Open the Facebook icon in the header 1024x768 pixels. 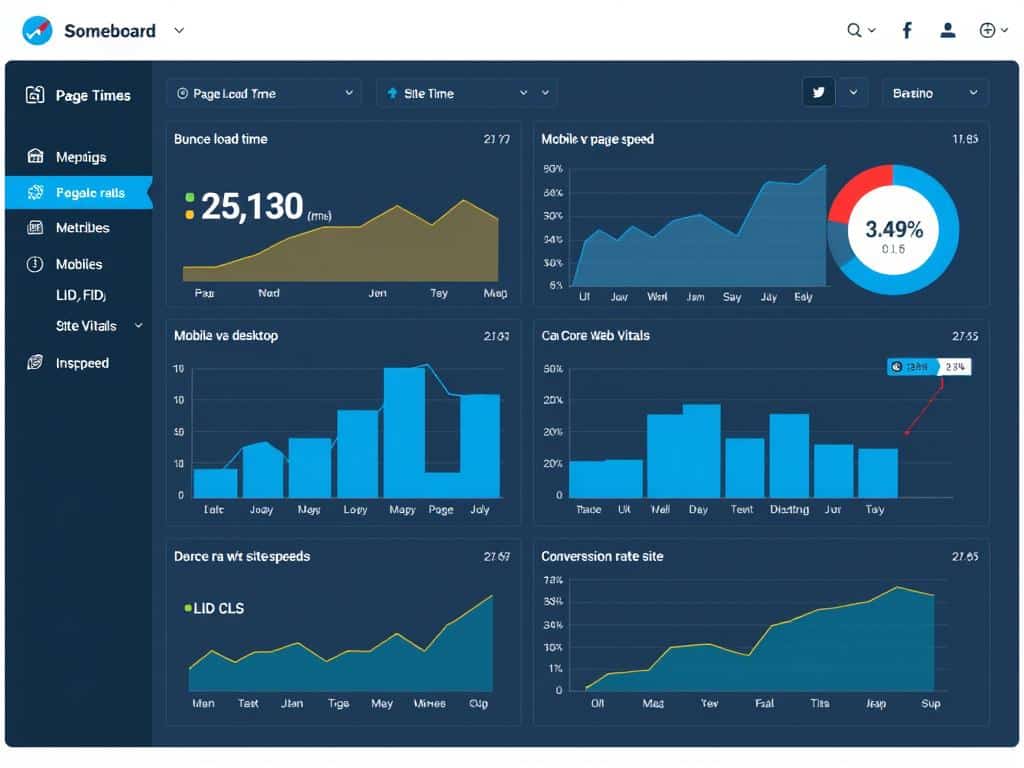[x=906, y=30]
